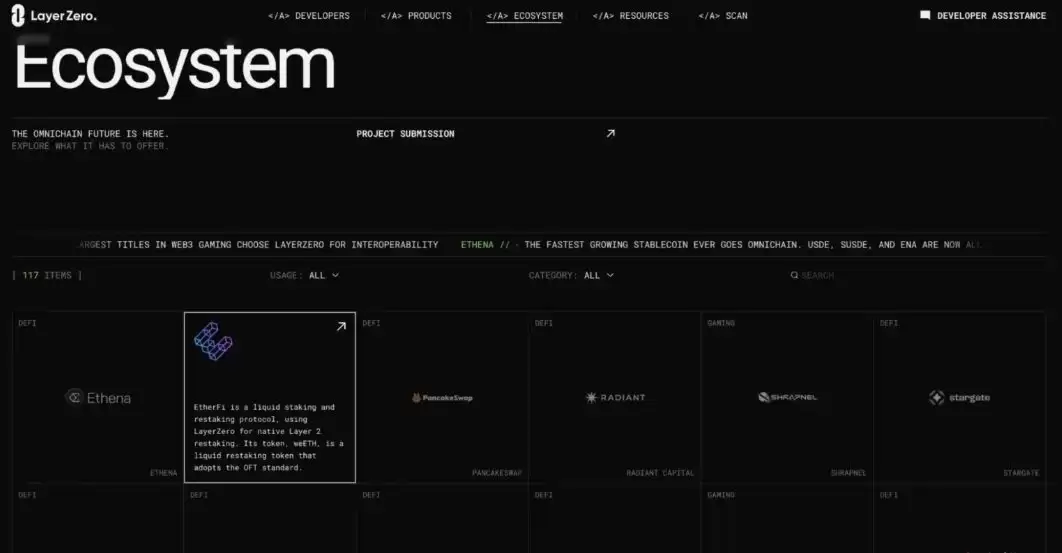Expand the Category filter dropdown
Screen dimensions: 1062x553
click(598, 275)
